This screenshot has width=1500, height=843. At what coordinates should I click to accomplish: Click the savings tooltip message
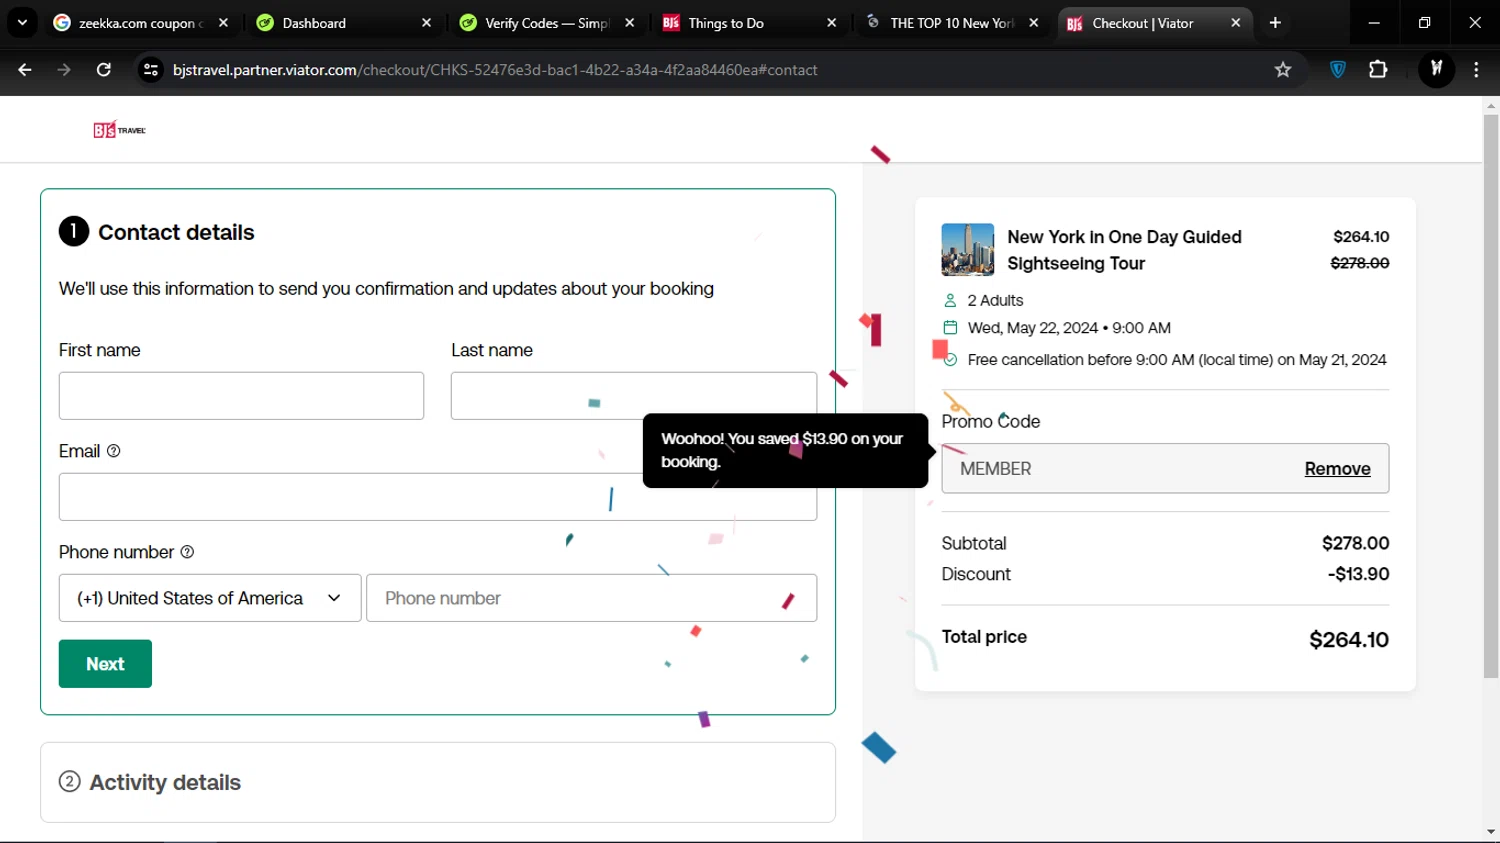coord(785,450)
